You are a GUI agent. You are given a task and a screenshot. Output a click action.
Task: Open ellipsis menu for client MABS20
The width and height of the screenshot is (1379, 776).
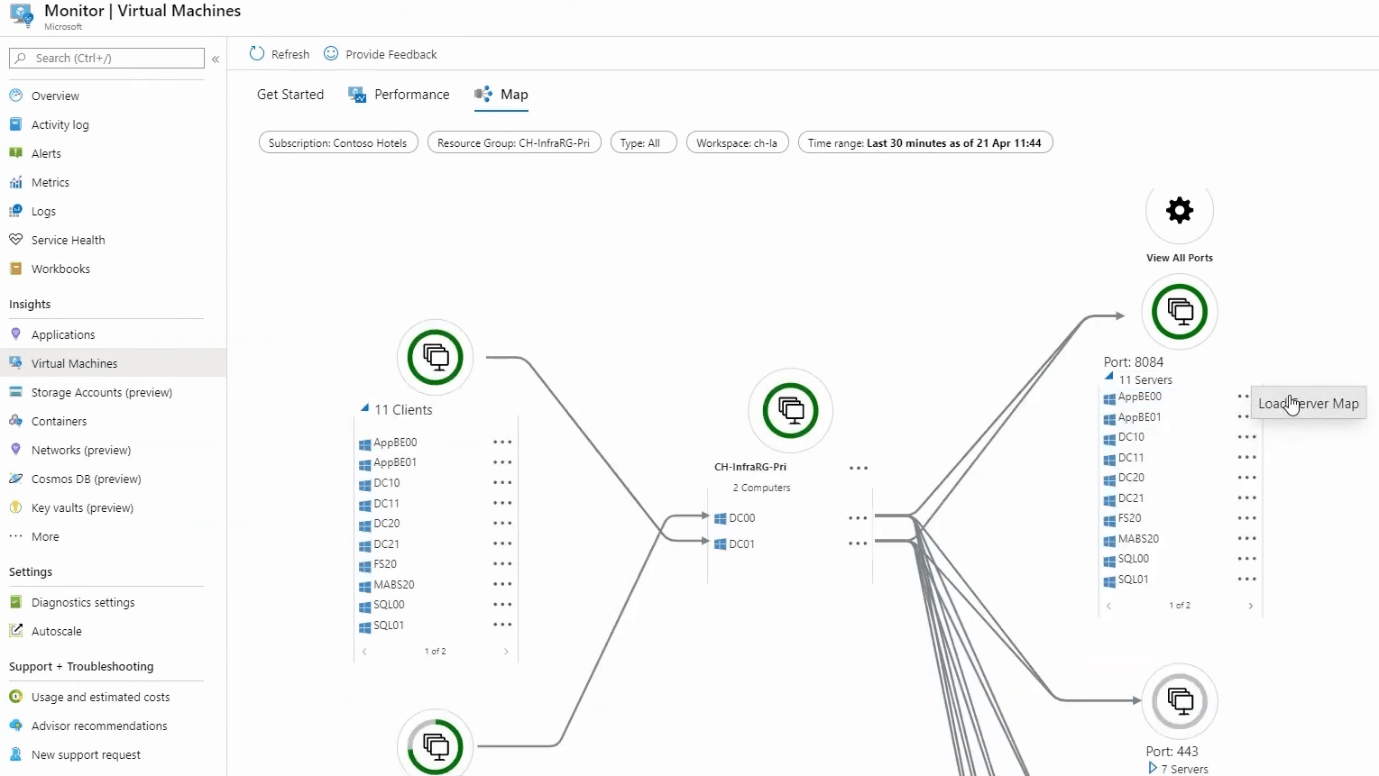[502, 584]
